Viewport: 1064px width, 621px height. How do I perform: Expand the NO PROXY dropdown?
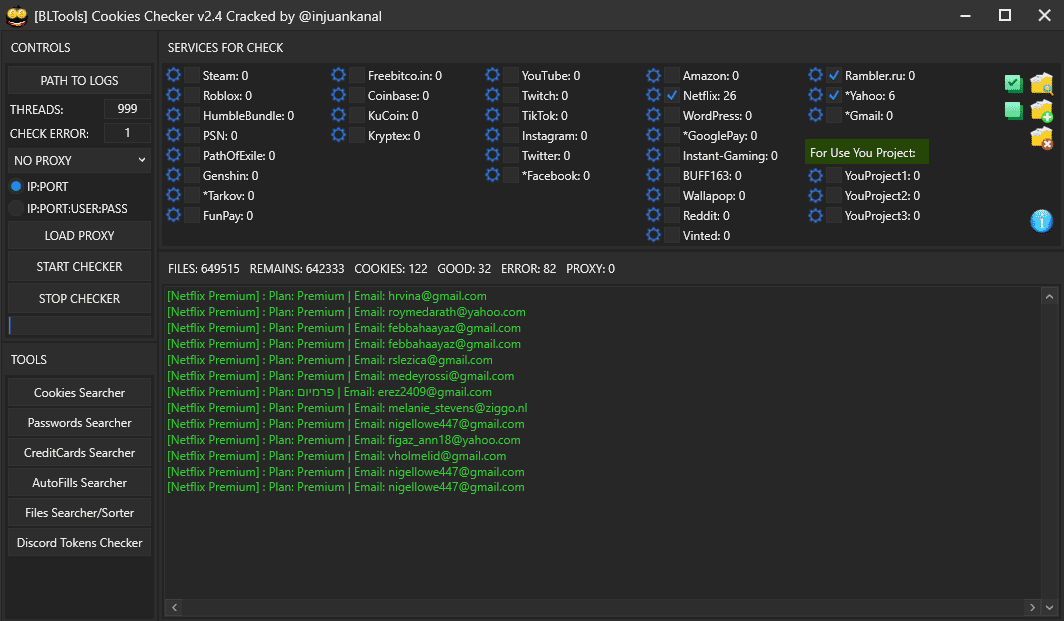pyautogui.click(x=80, y=160)
